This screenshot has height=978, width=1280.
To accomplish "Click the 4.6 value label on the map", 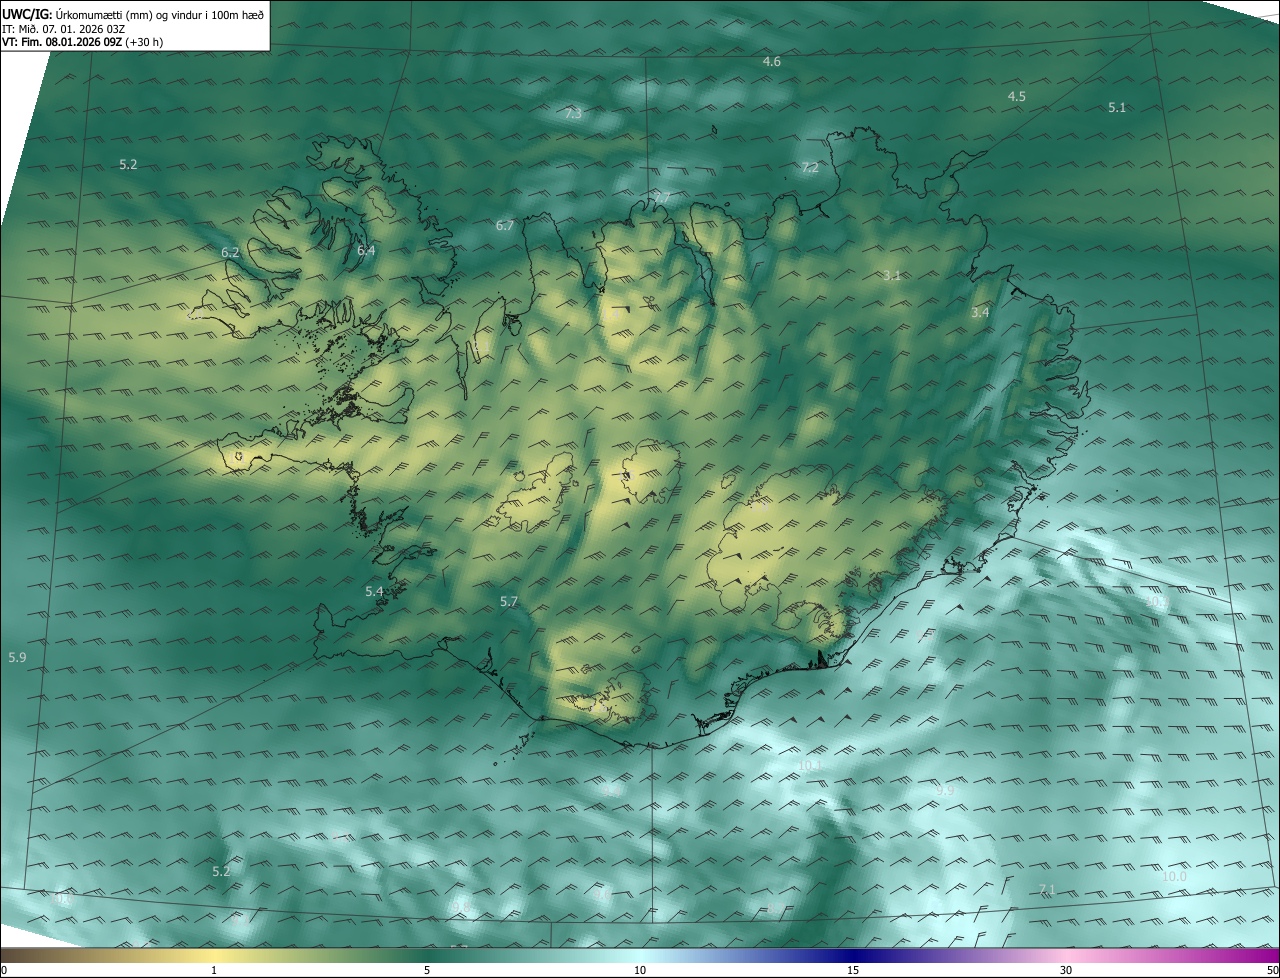I will click(x=771, y=62).
